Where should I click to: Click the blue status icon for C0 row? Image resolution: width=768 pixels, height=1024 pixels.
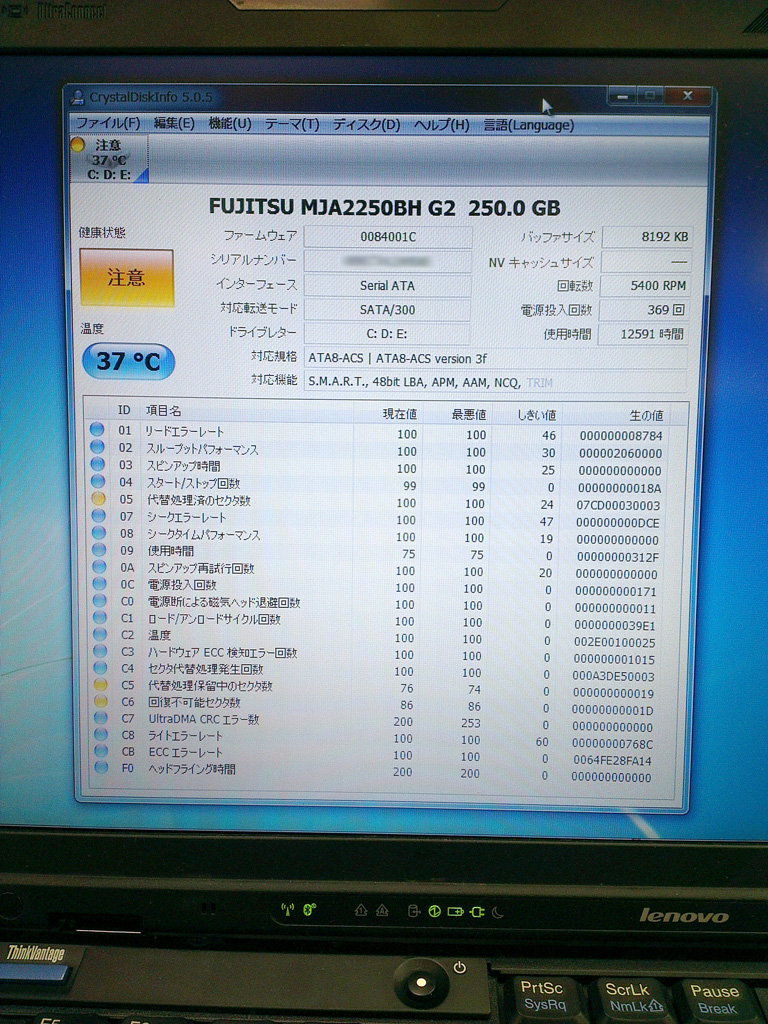coord(99,600)
